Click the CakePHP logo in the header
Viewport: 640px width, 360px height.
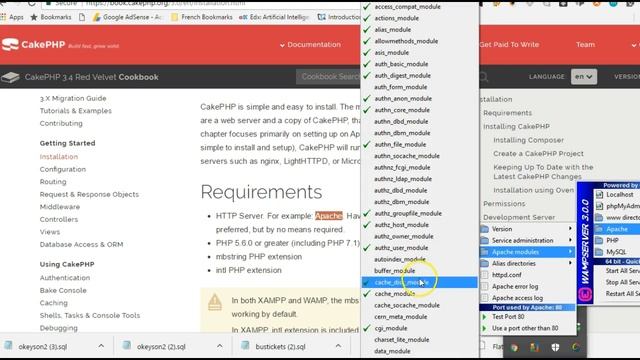(33, 44)
